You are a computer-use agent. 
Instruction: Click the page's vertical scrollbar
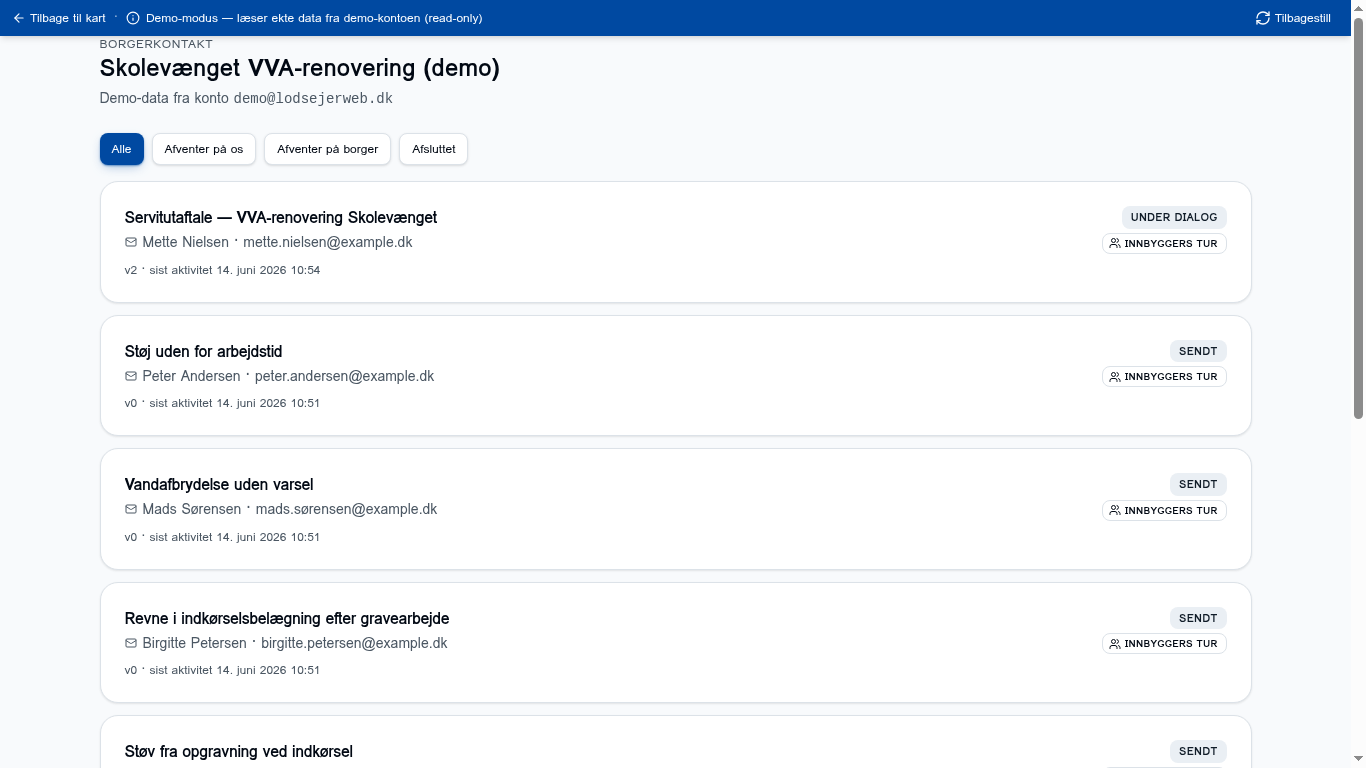(x=1359, y=220)
